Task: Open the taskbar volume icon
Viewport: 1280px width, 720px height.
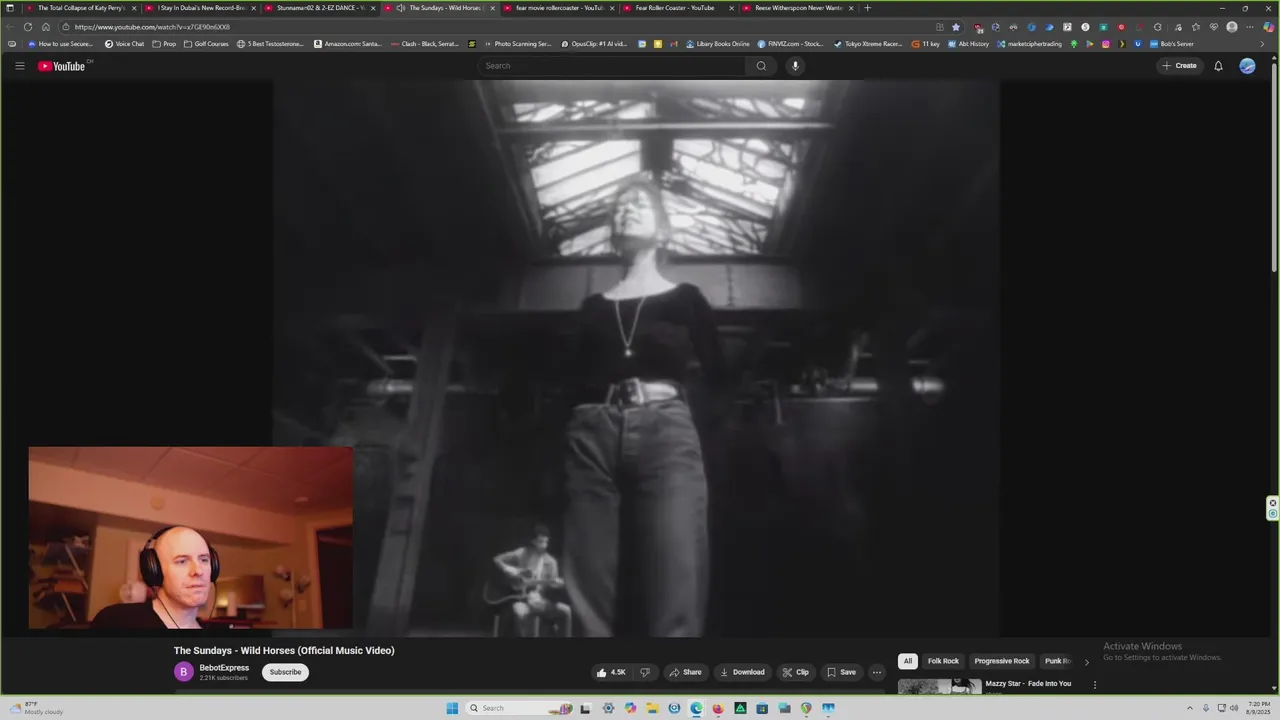Action: coord(1234,708)
